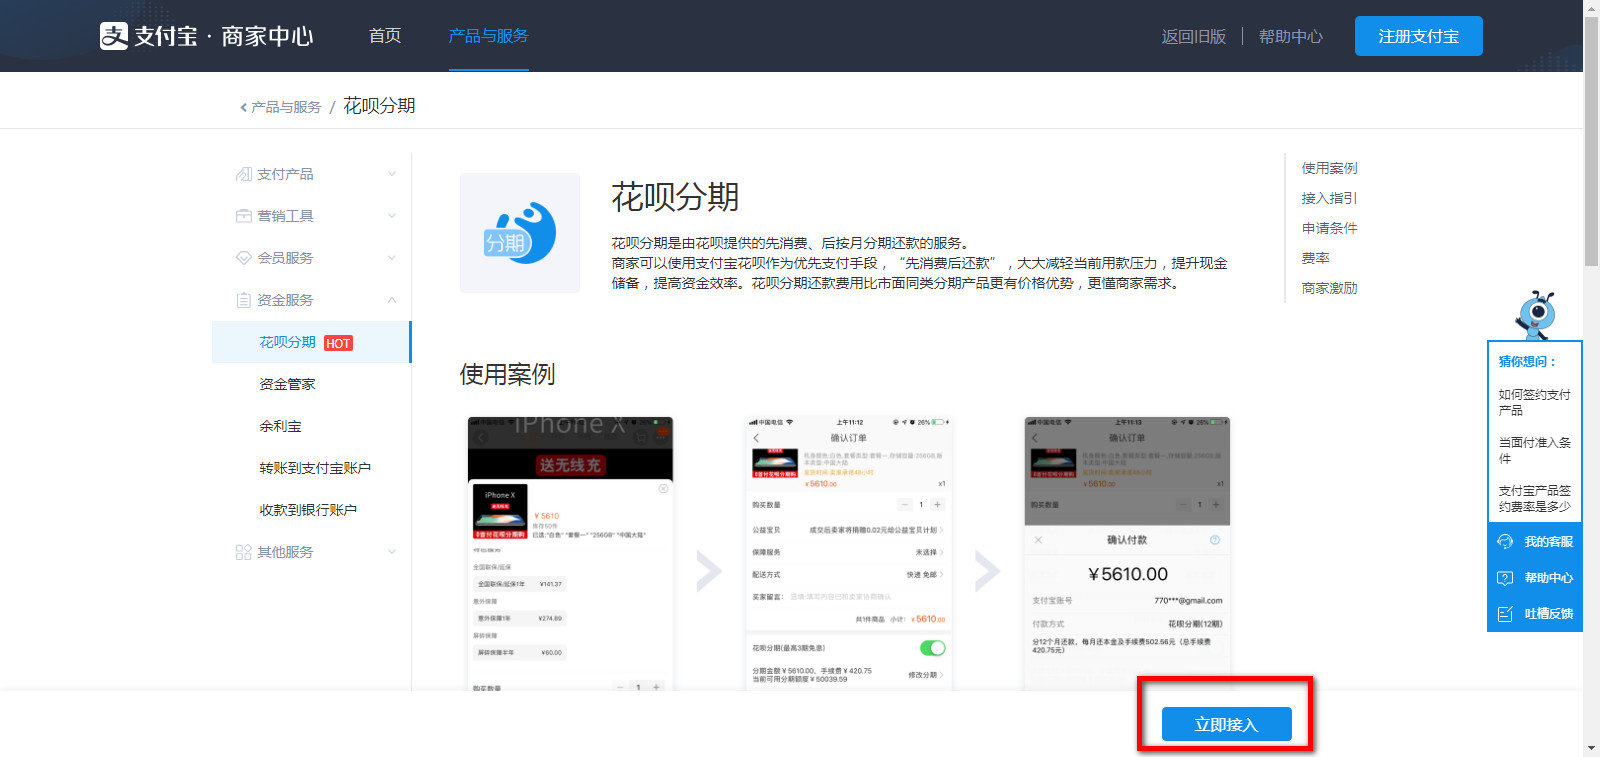The height and width of the screenshot is (757, 1600).
Task: Jump to 商家激励 anchor link
Action: 1330,288
